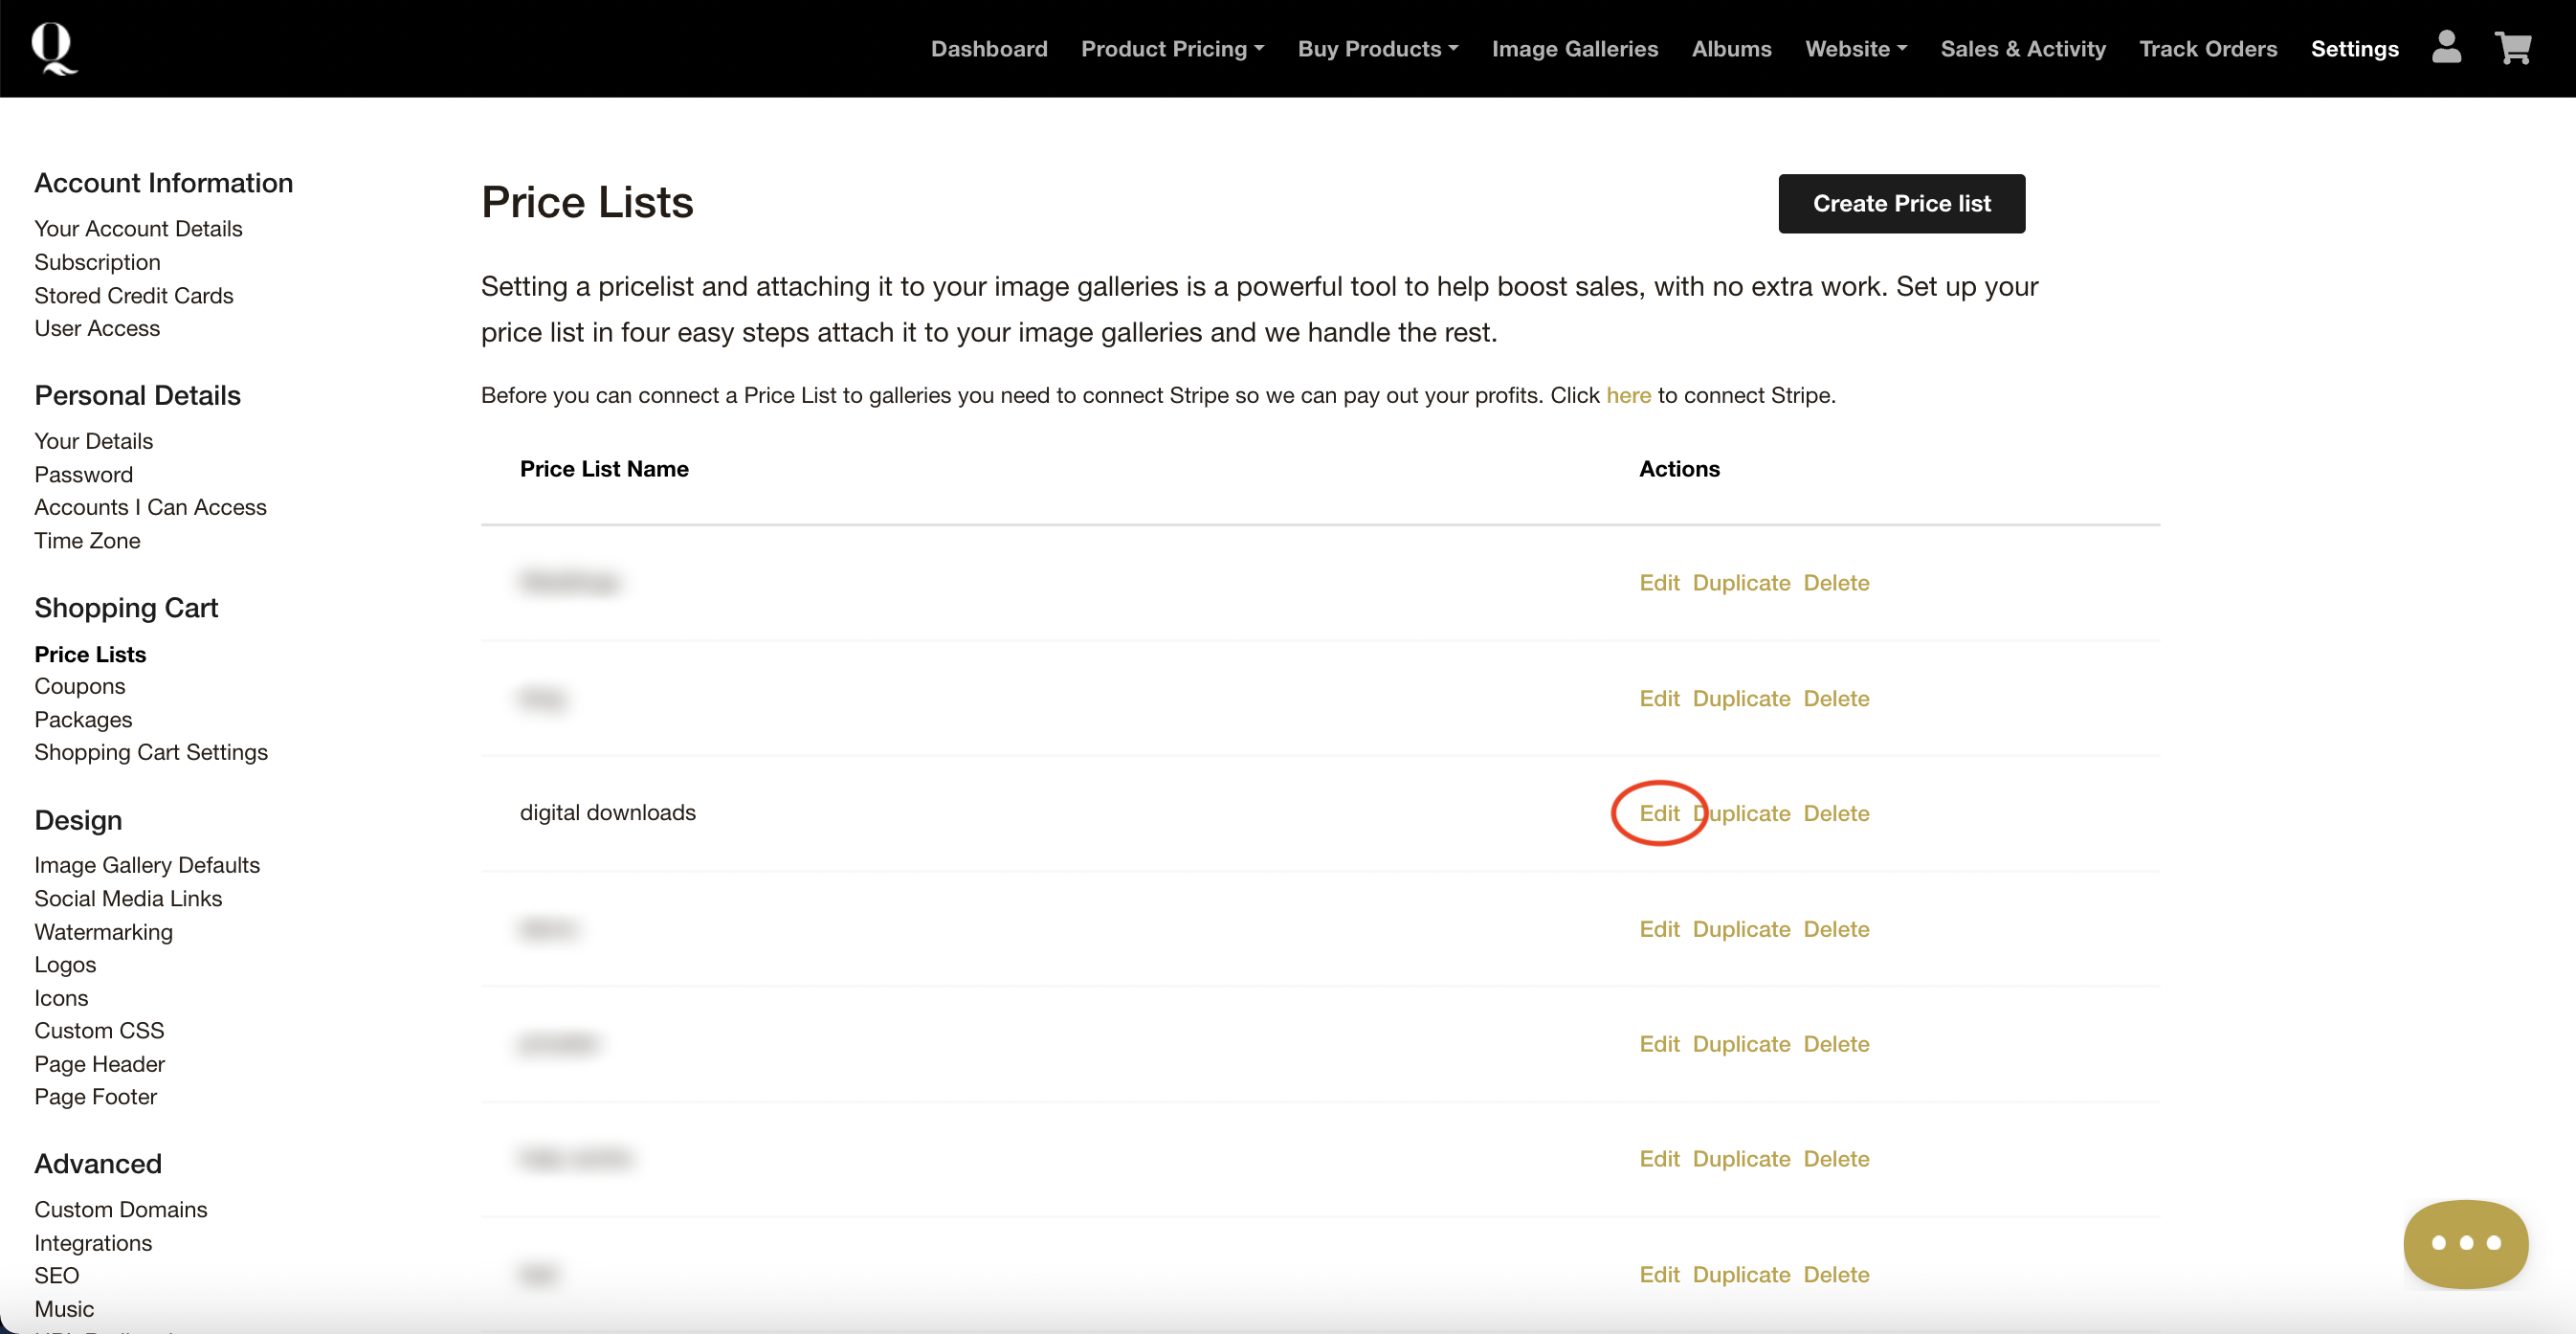This screenshot has height=1334, width=2576.
Task: Edit the digital downloads price list
Action: (1659, 813)
